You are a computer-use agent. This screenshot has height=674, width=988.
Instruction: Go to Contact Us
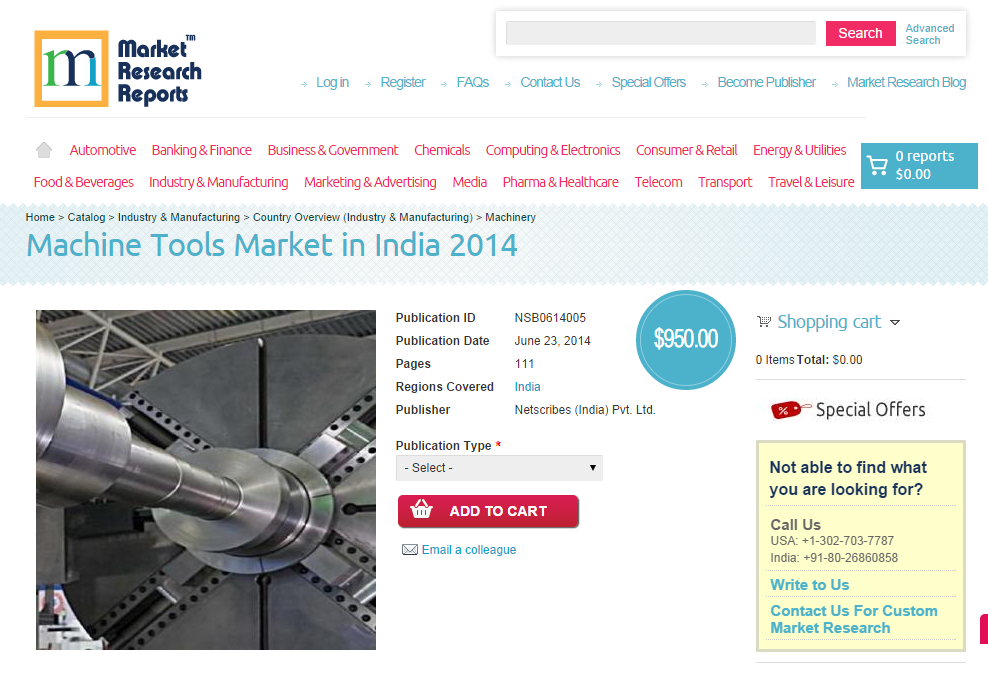tap(550, 83)
